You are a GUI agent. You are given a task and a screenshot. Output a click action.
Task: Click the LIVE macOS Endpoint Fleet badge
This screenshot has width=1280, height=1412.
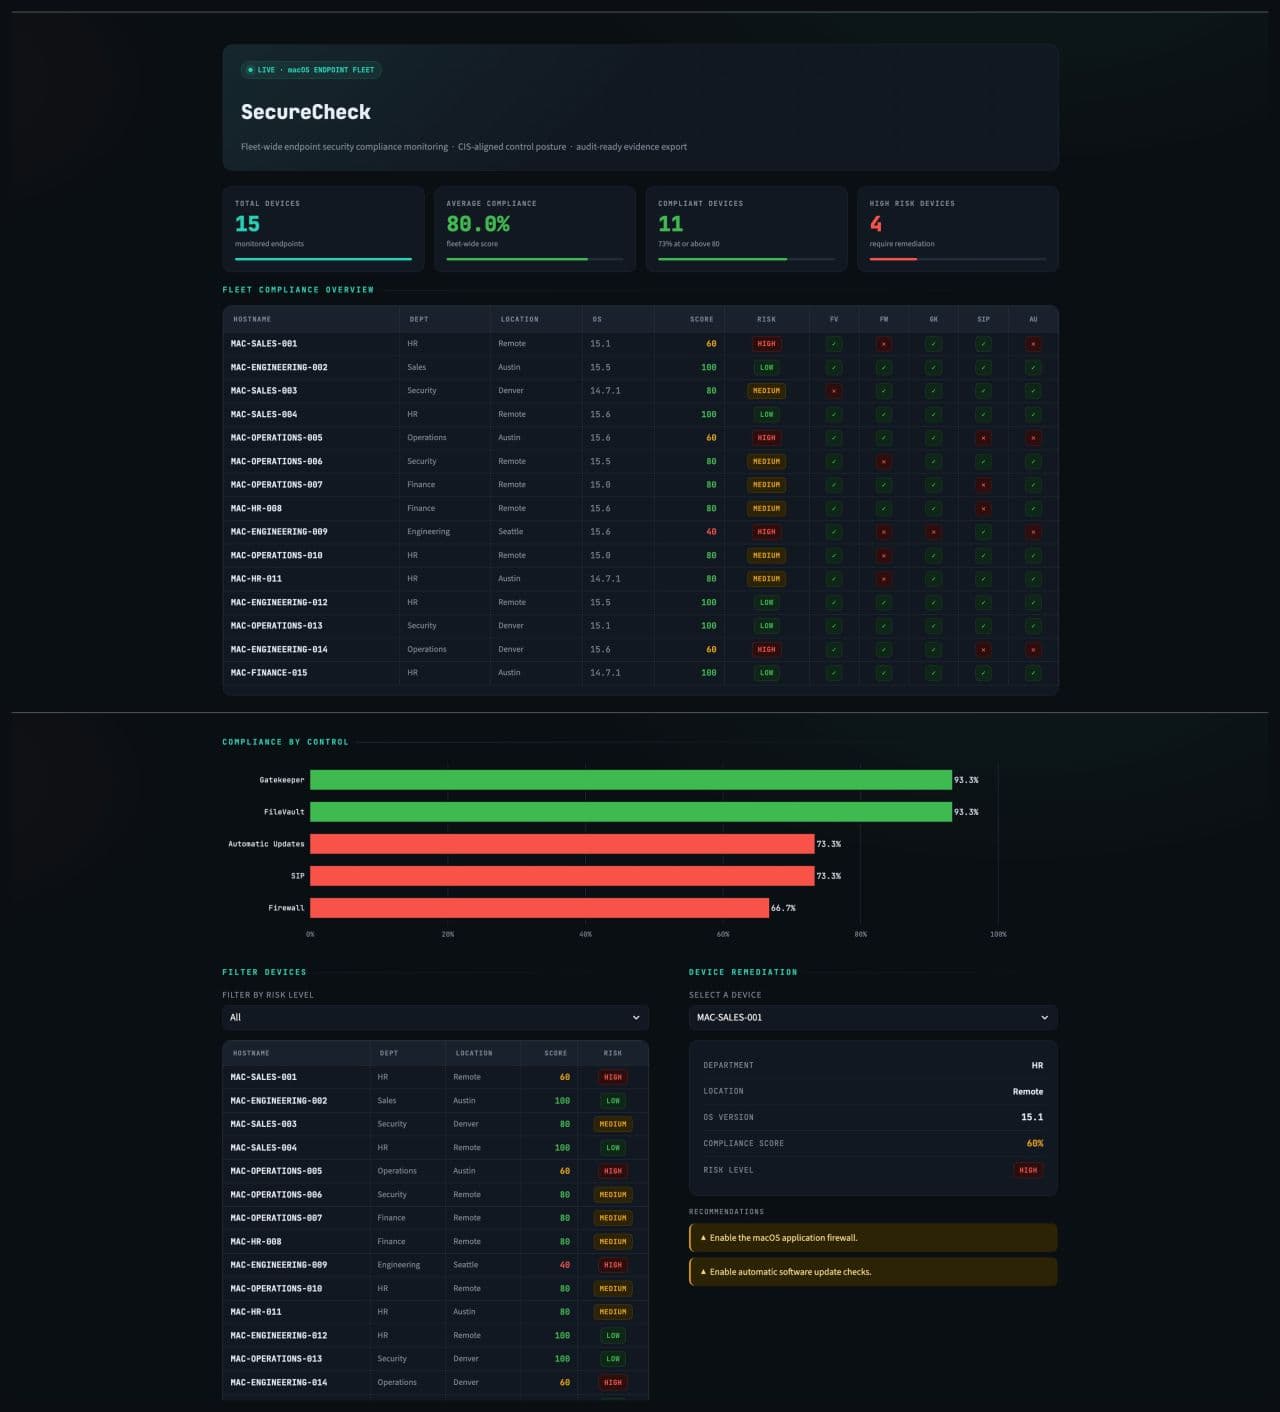point(311,70)
